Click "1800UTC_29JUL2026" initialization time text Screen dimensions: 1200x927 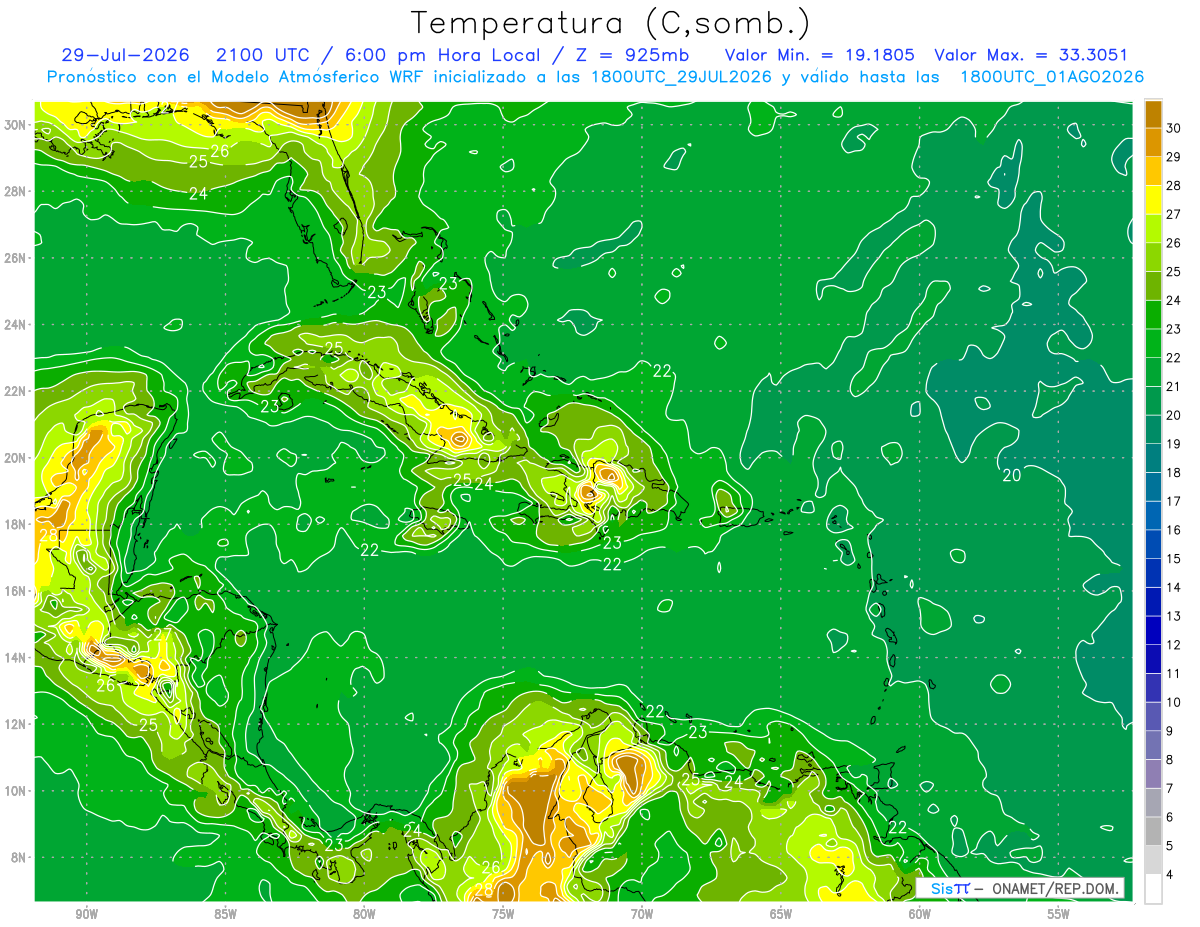[682, 77]
